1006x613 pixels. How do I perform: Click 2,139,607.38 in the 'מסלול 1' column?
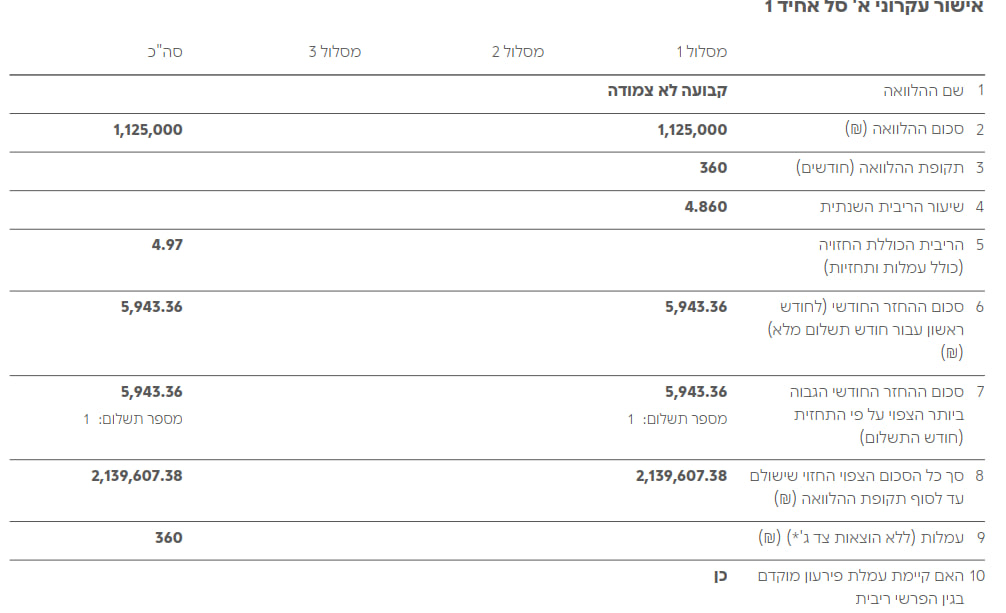(x=681, y=476)
